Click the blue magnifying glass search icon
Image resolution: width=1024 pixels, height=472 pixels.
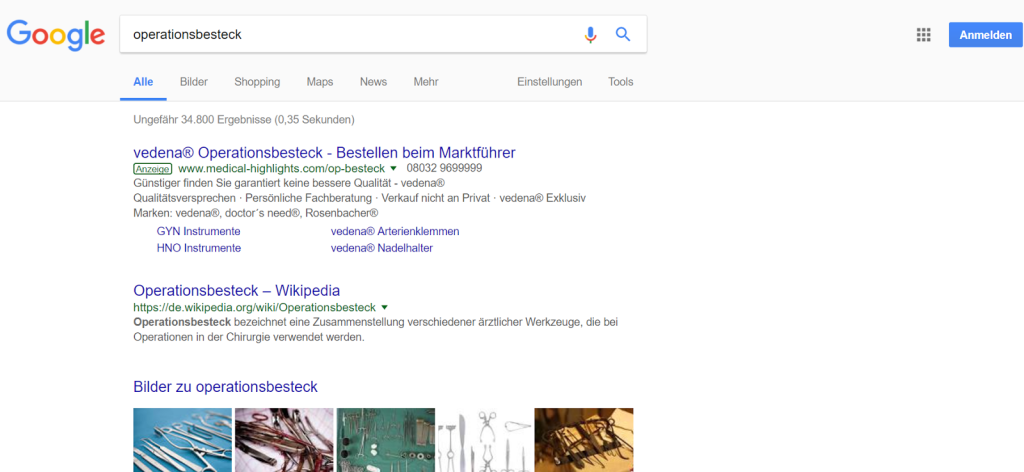(x=623, y=35)
